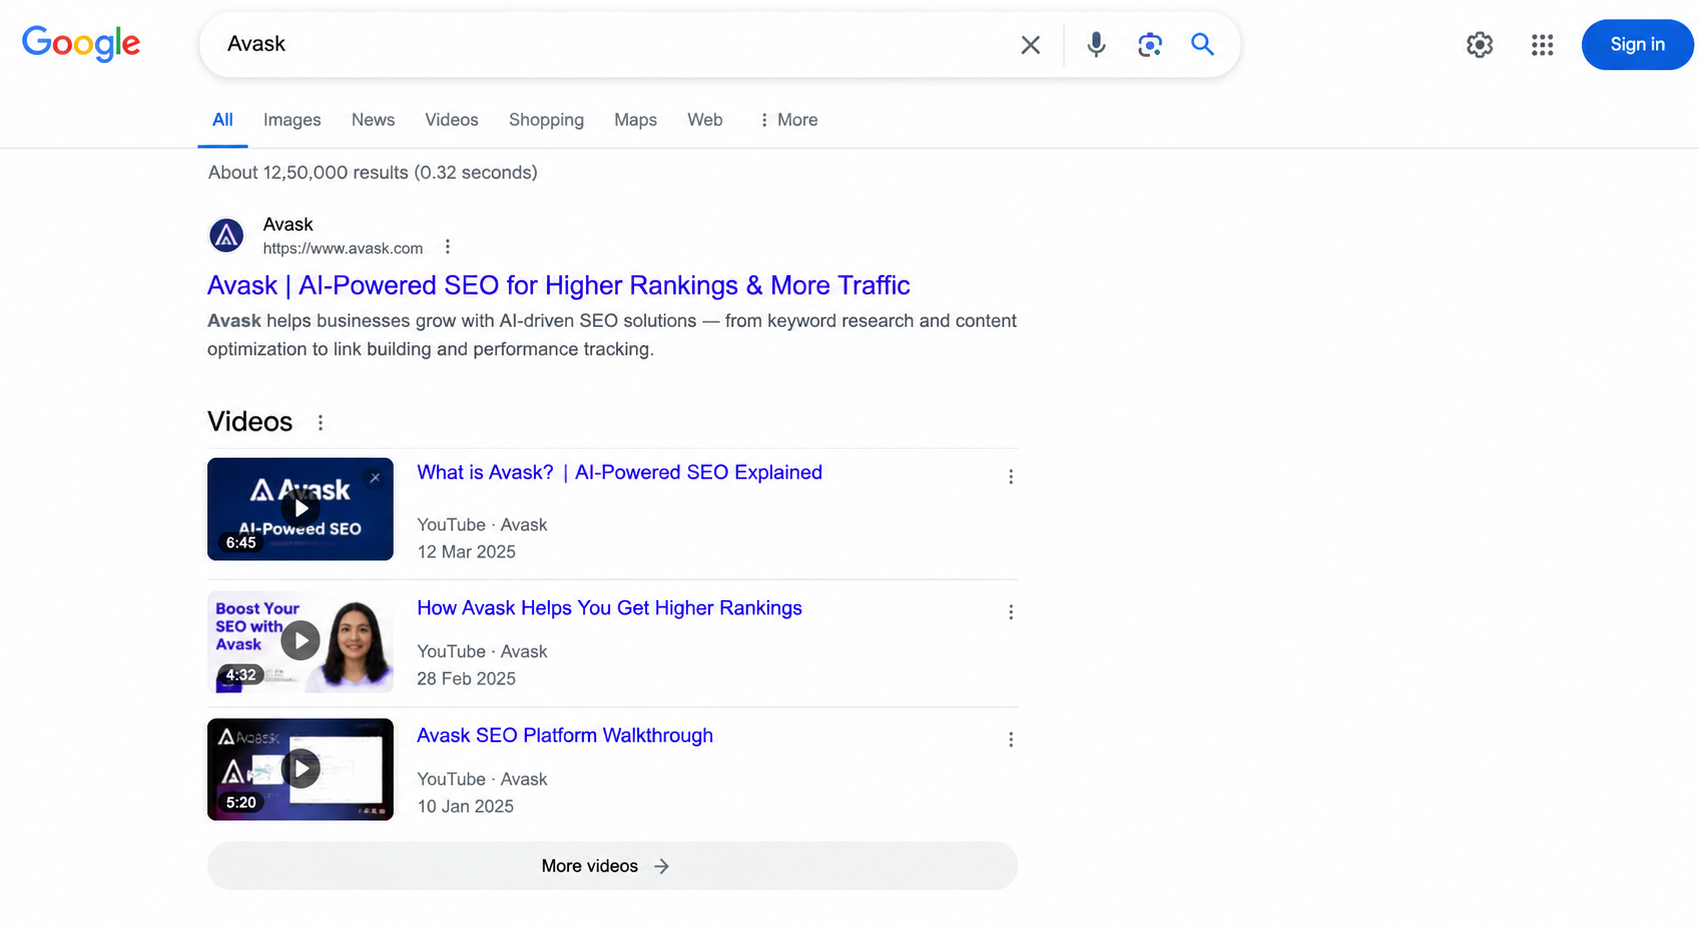Click the Avask site favicon
The image size is (1699, 926).
[226, 236]
